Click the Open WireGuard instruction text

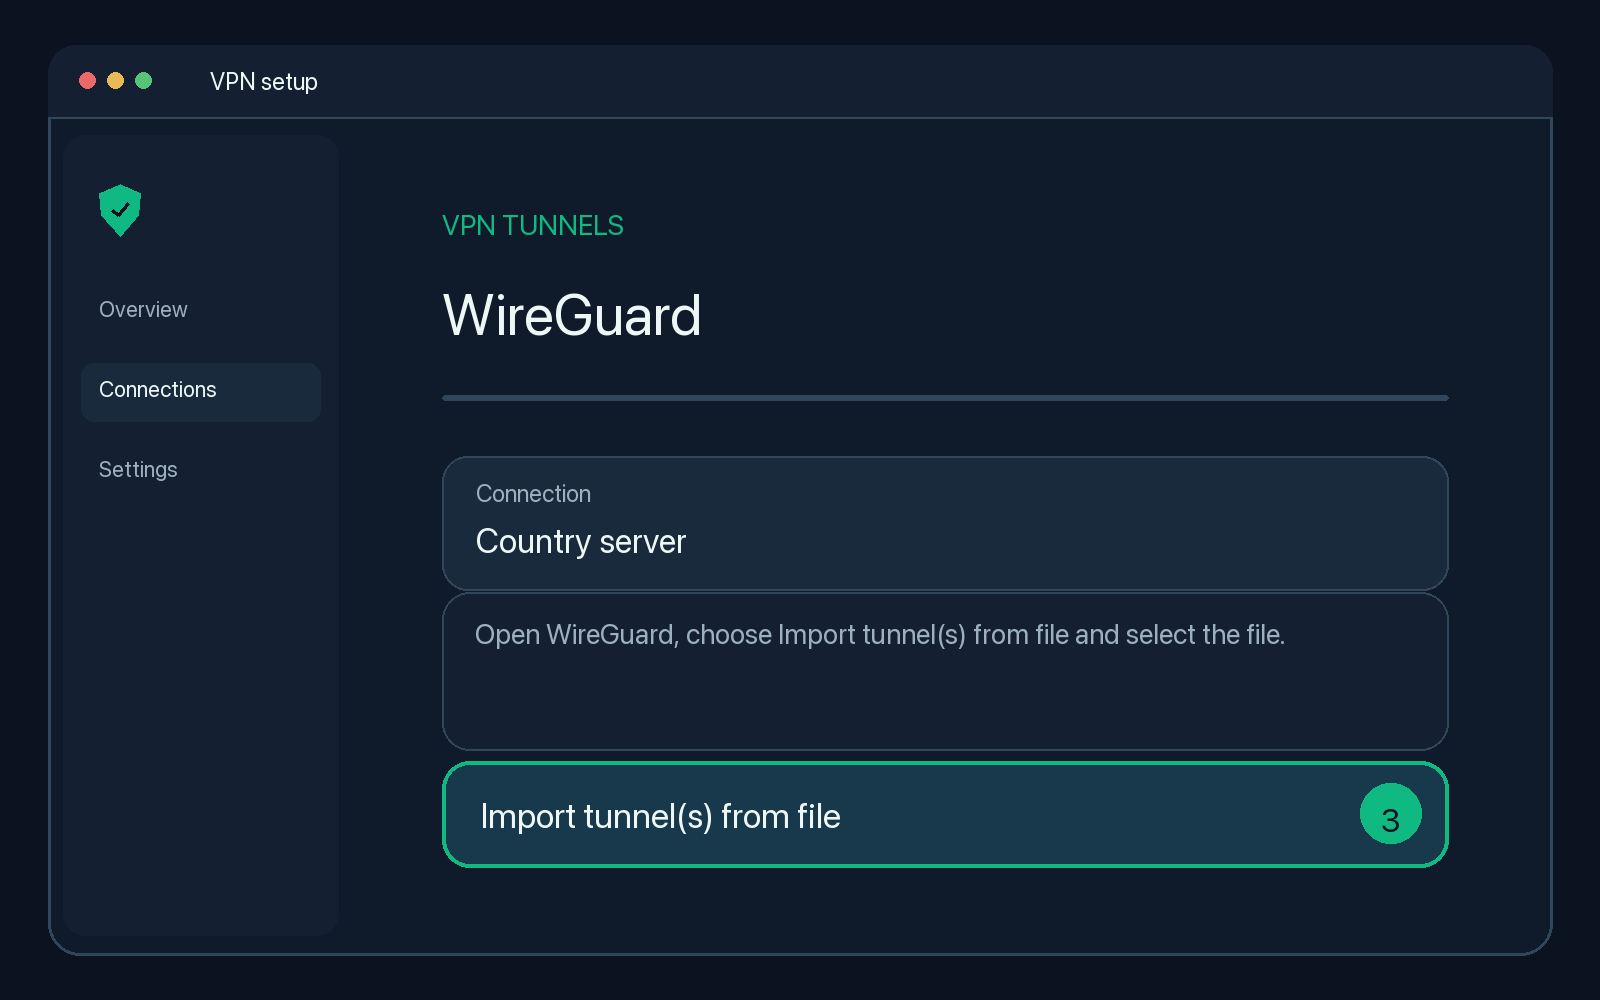pyautogui.click(x=880, y=635)
